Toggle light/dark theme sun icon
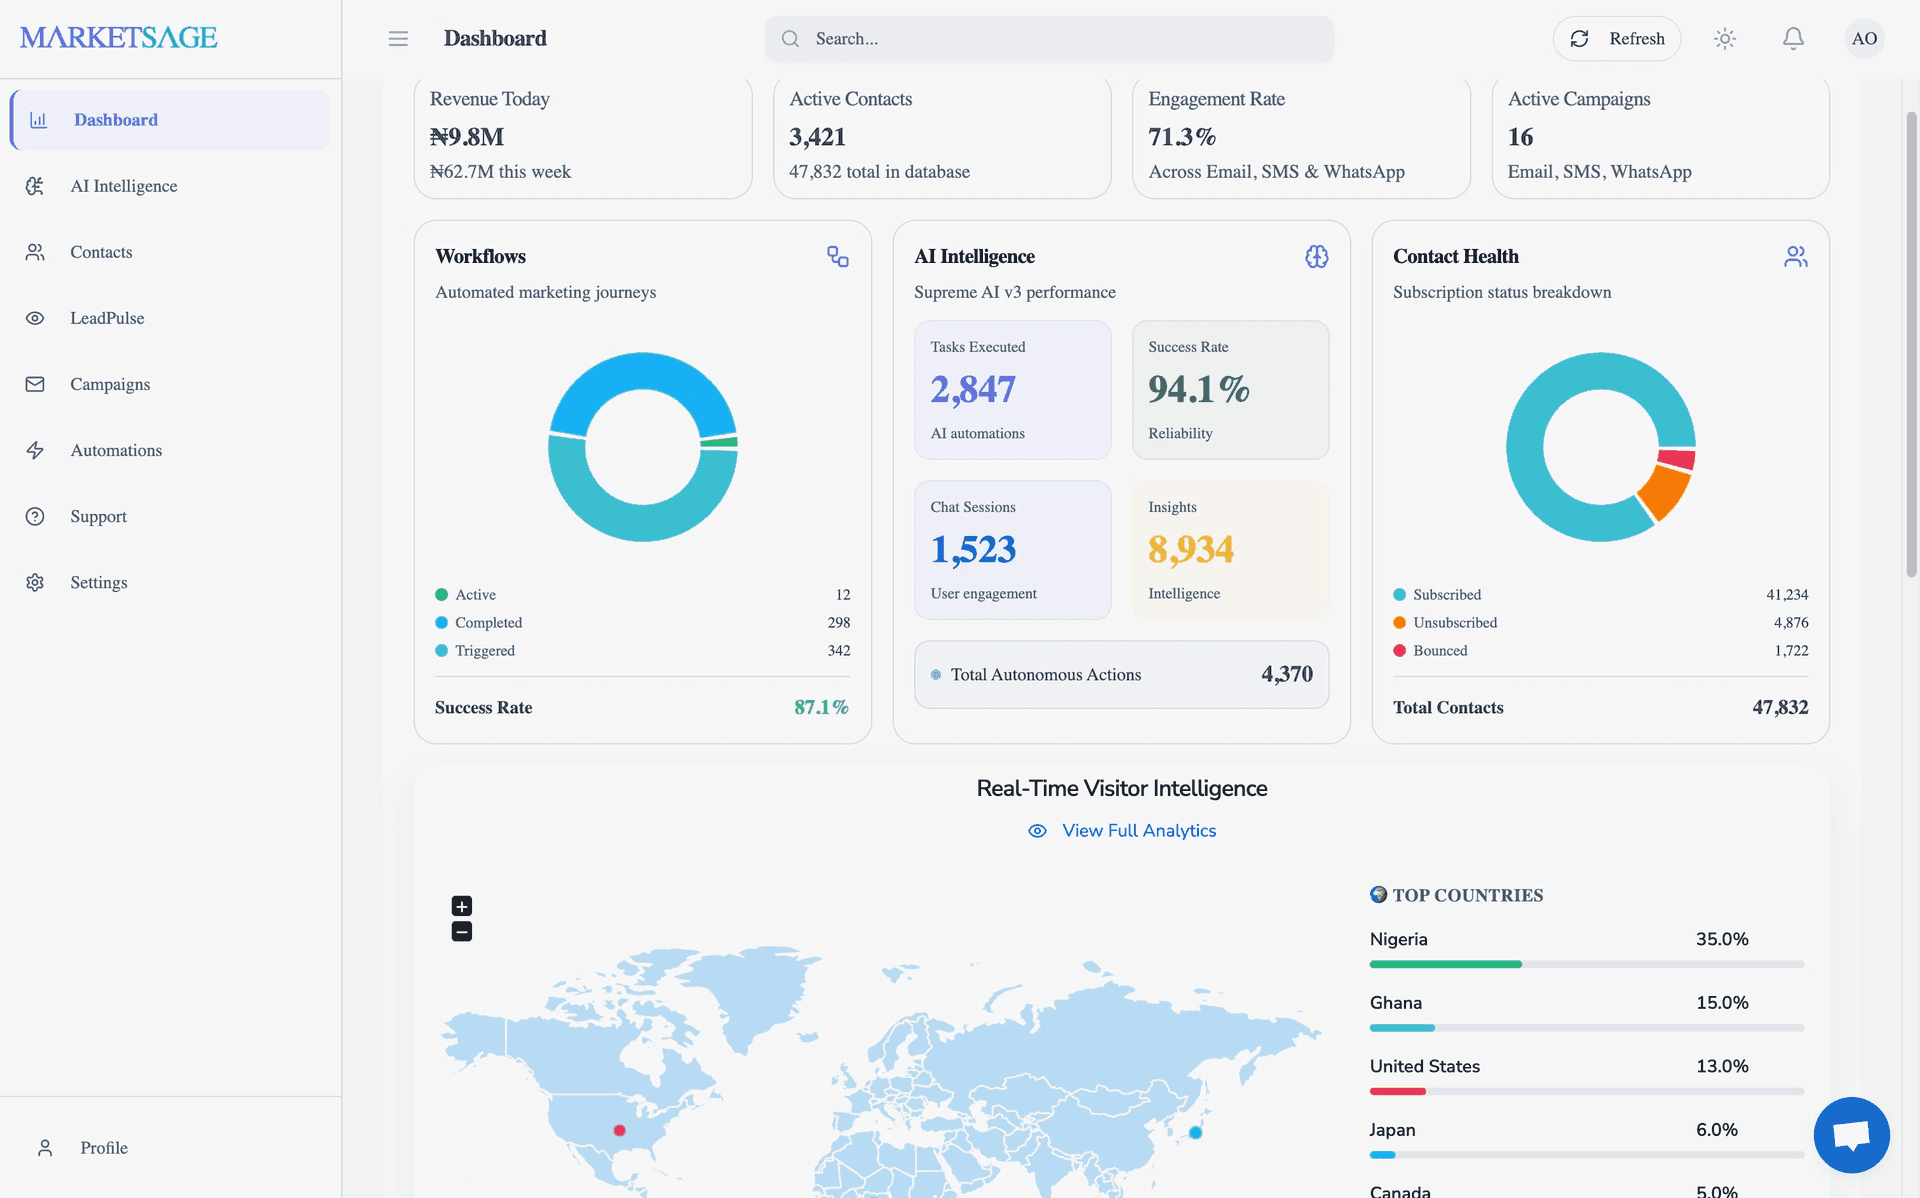The width and height of the screenshot is (1920, 1198). 1725,38
